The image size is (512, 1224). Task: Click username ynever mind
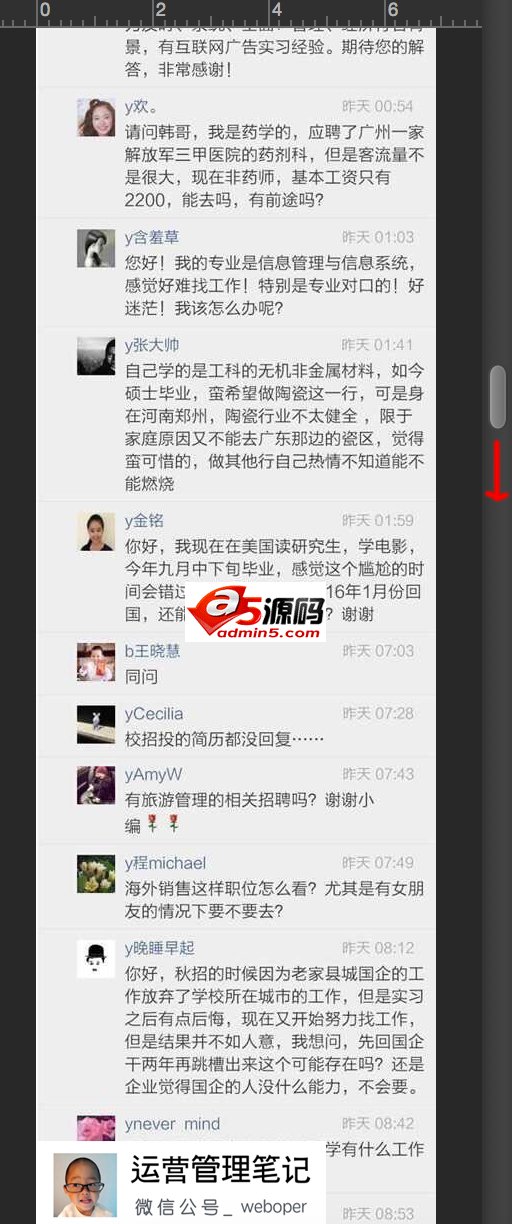173,1124
